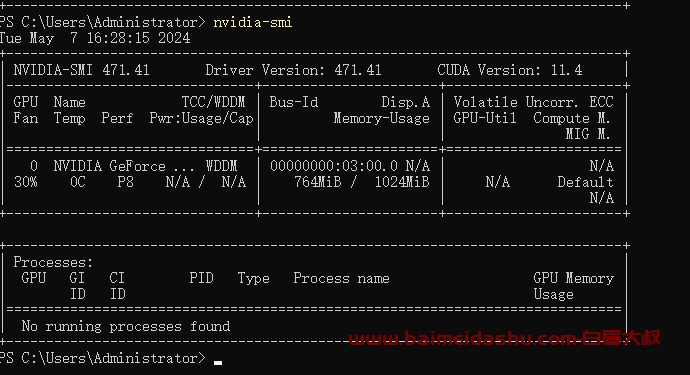Screen dimensions: 690x375
Task: Click the PID column header
Action: (202, 278)
